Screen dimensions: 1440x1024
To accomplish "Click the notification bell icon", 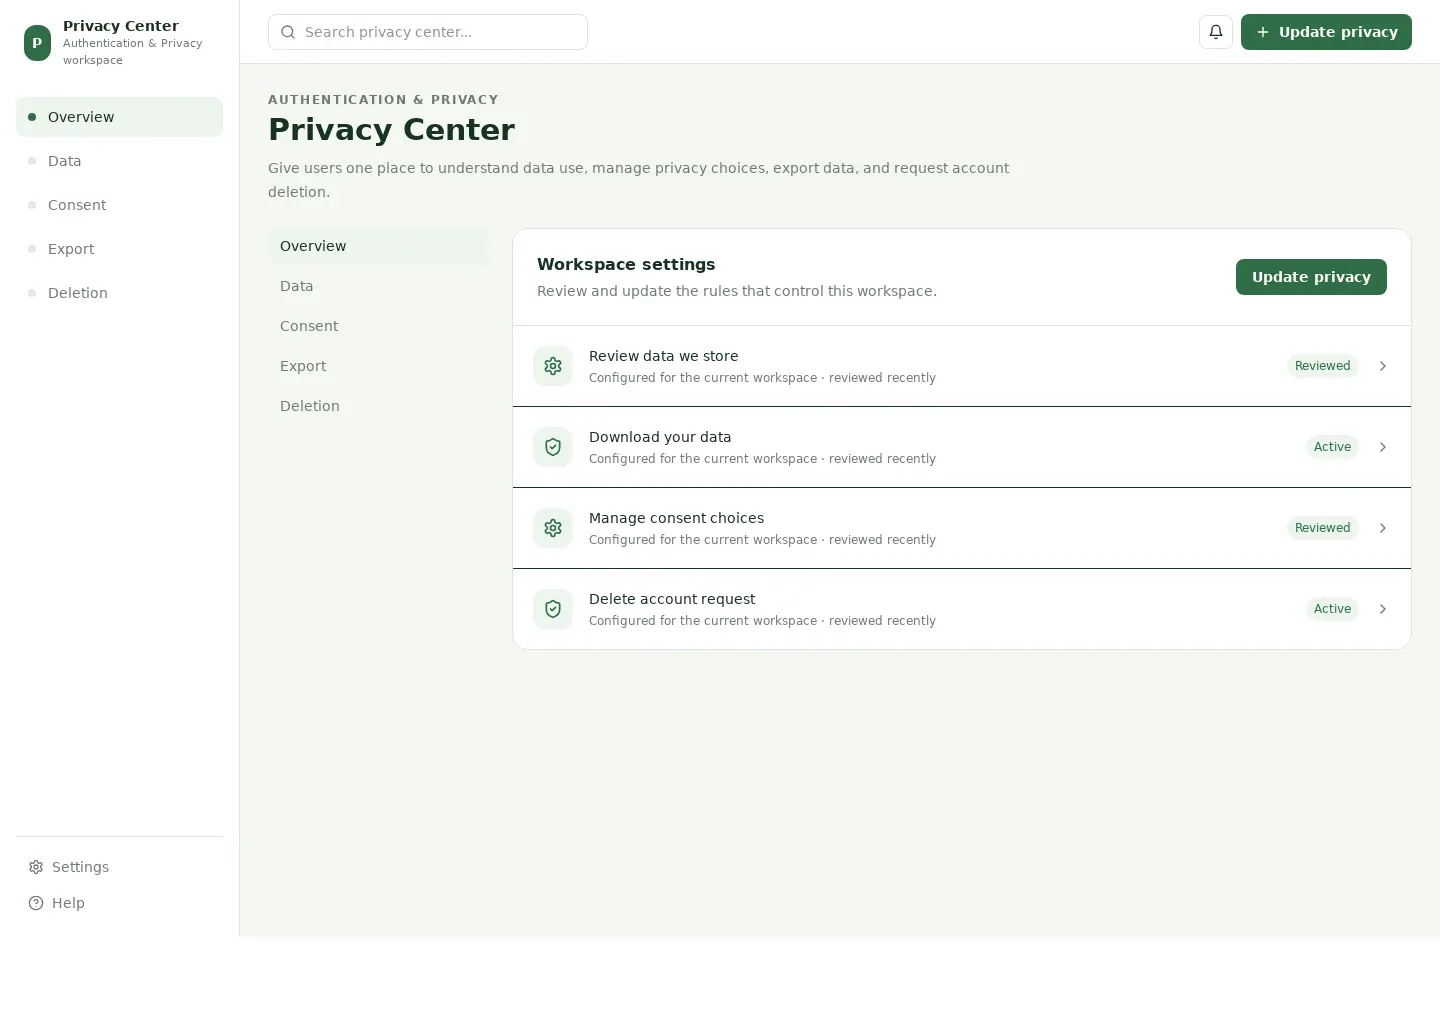I will (1216, 32).
